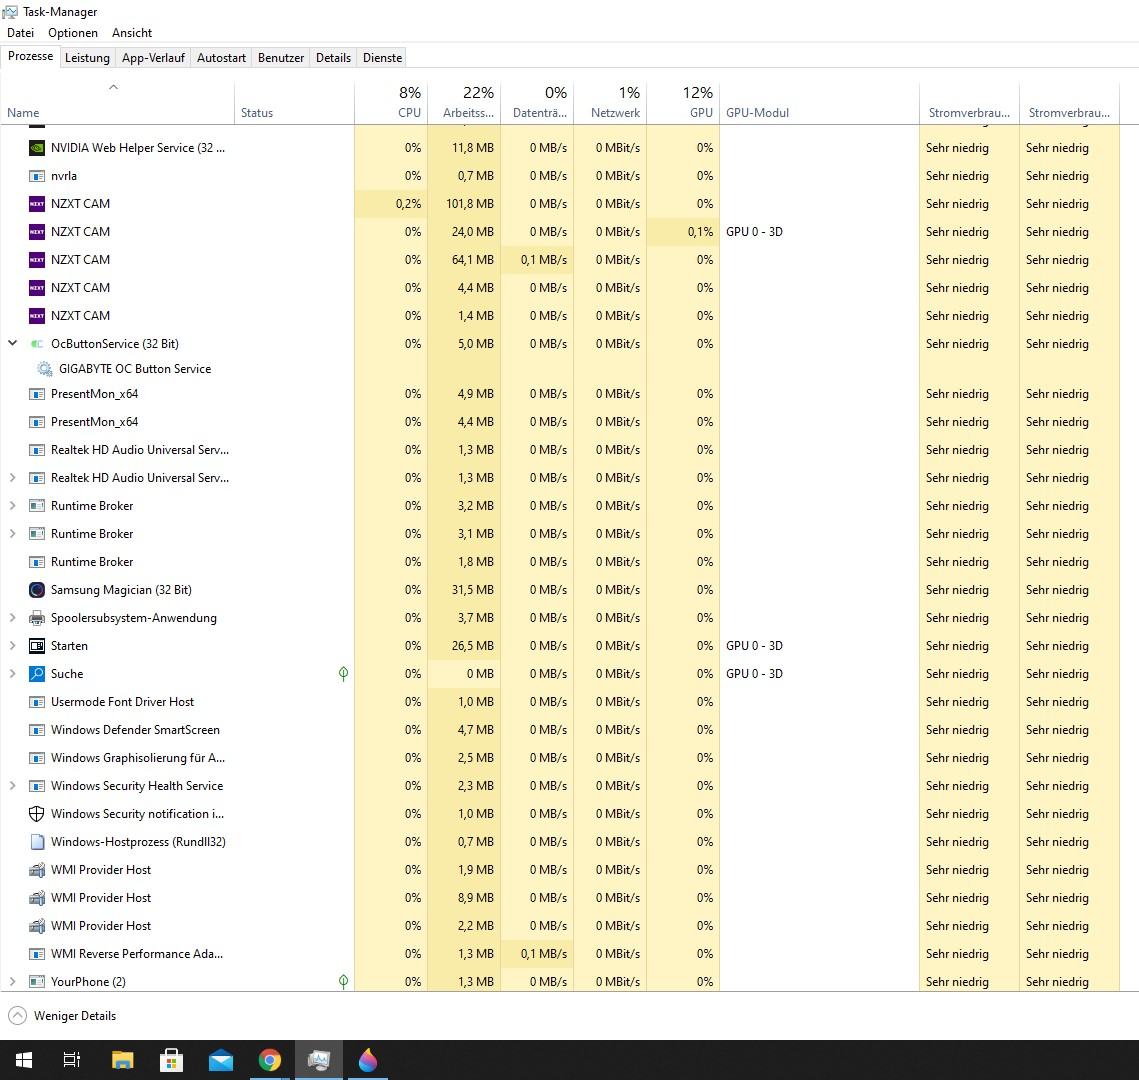This screenshot has width=1139, height=1080.
Task: Switch to the Autostart tab
Action: pos(221,58)
